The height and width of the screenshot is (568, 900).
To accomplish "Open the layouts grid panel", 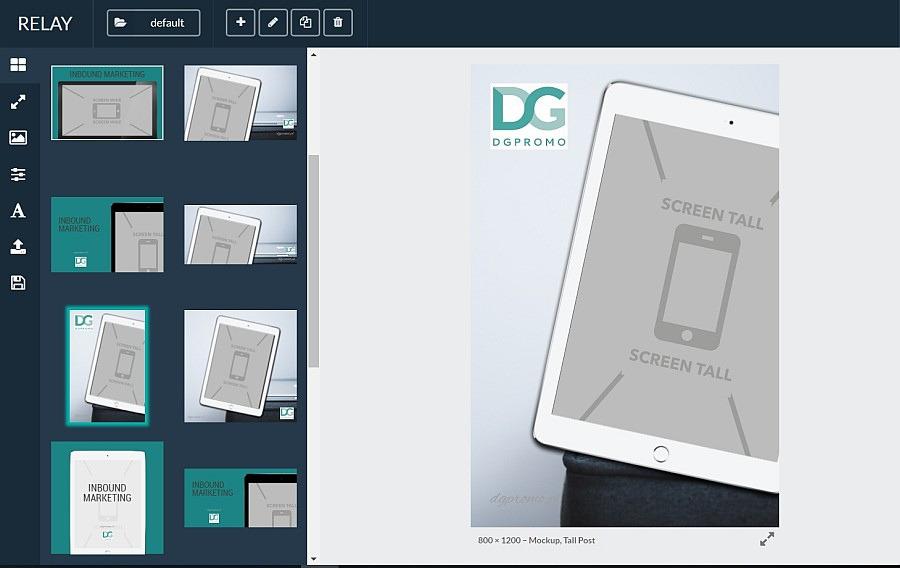I will (x=18, y=65).
